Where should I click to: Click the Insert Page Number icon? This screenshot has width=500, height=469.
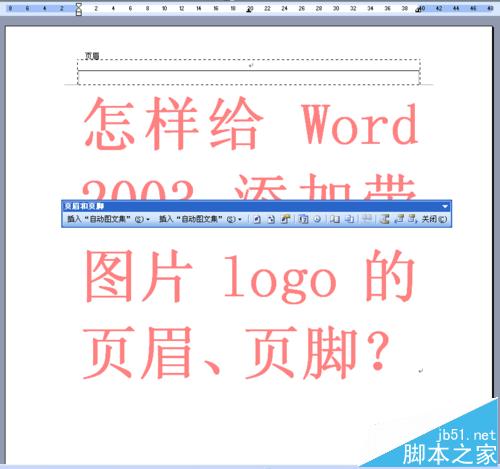(257, 219)
